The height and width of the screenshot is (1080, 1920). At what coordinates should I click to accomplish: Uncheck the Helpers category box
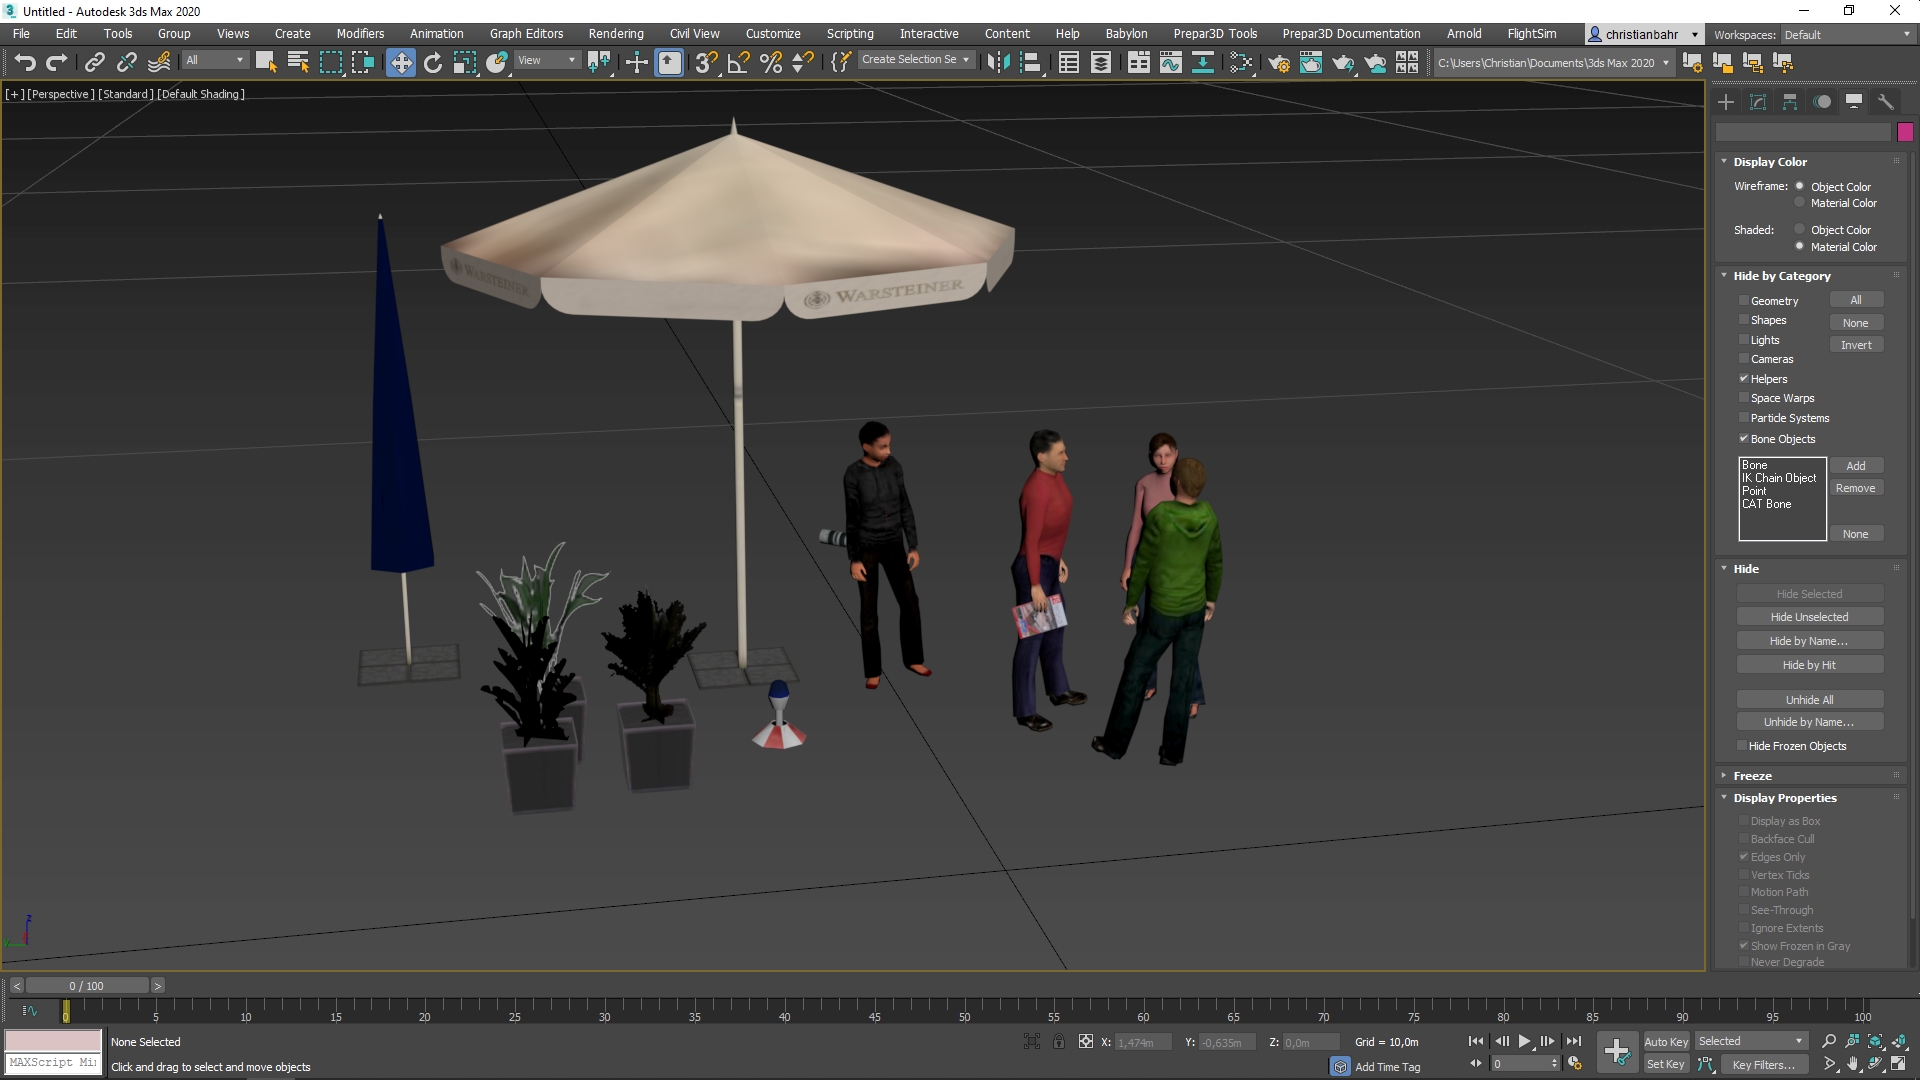click(x=1744, y=379)
